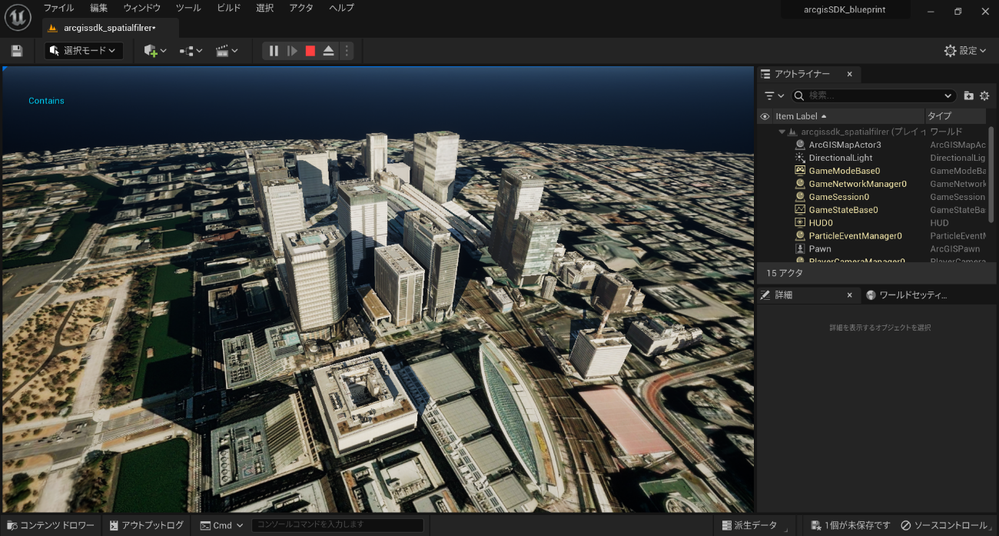Select DirectionalLight in the Outliner

(840, 158)
